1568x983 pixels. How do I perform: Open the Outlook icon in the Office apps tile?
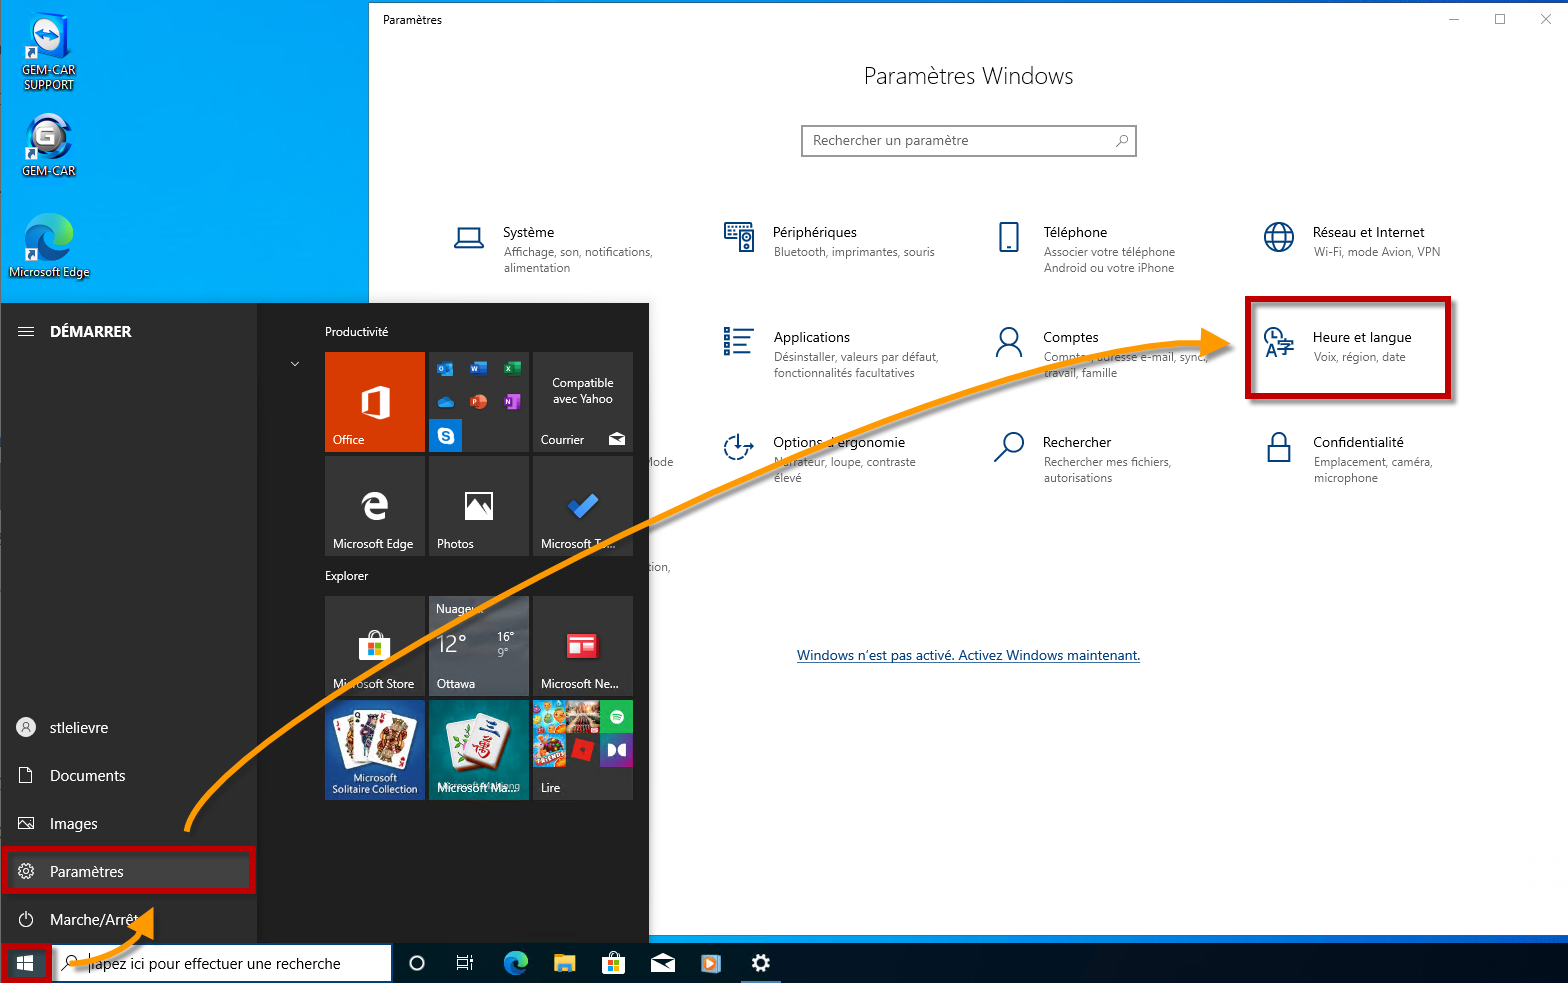[445, 369]
